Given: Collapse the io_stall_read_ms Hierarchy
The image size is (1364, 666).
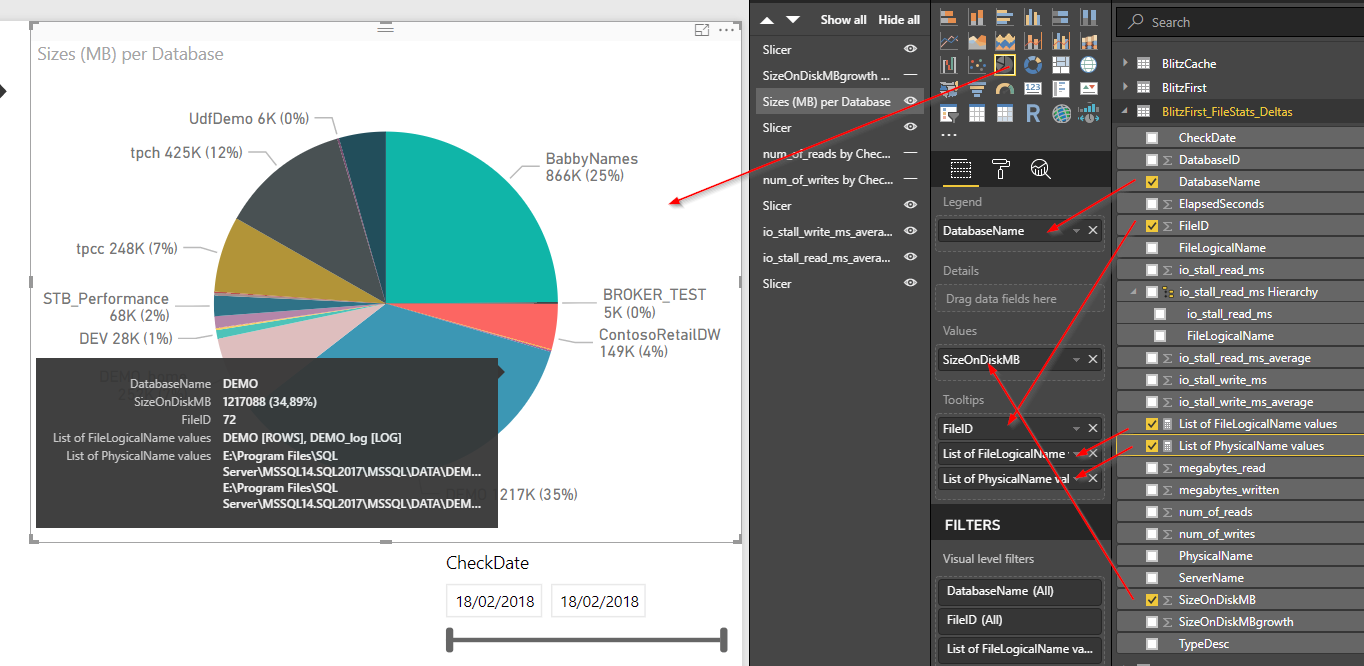Looking at the screenshot, I should (1134, 292).
